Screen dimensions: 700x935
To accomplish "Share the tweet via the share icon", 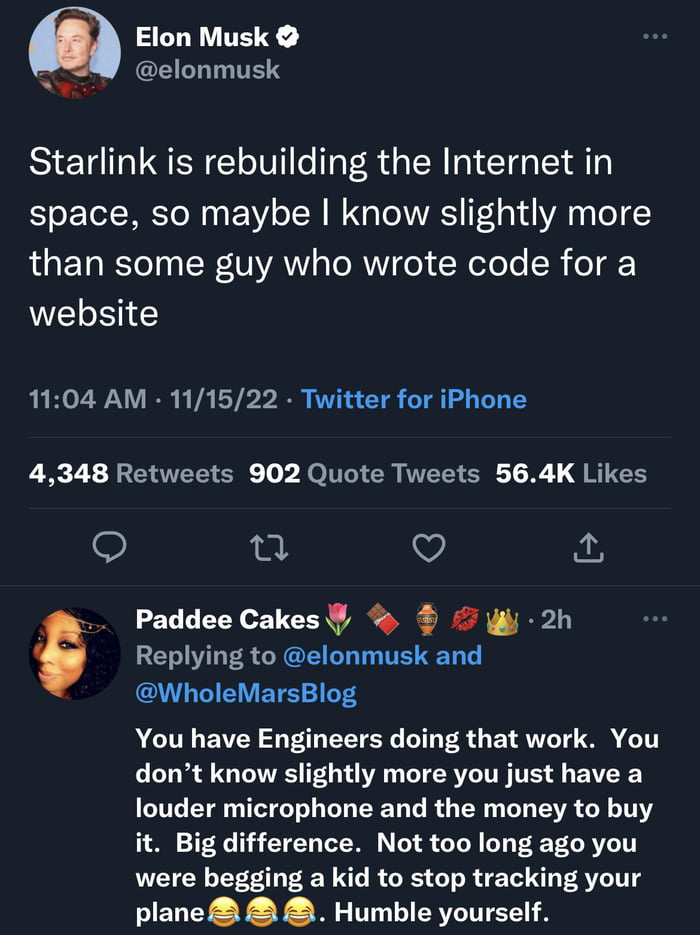I will [x=590, y=546].
